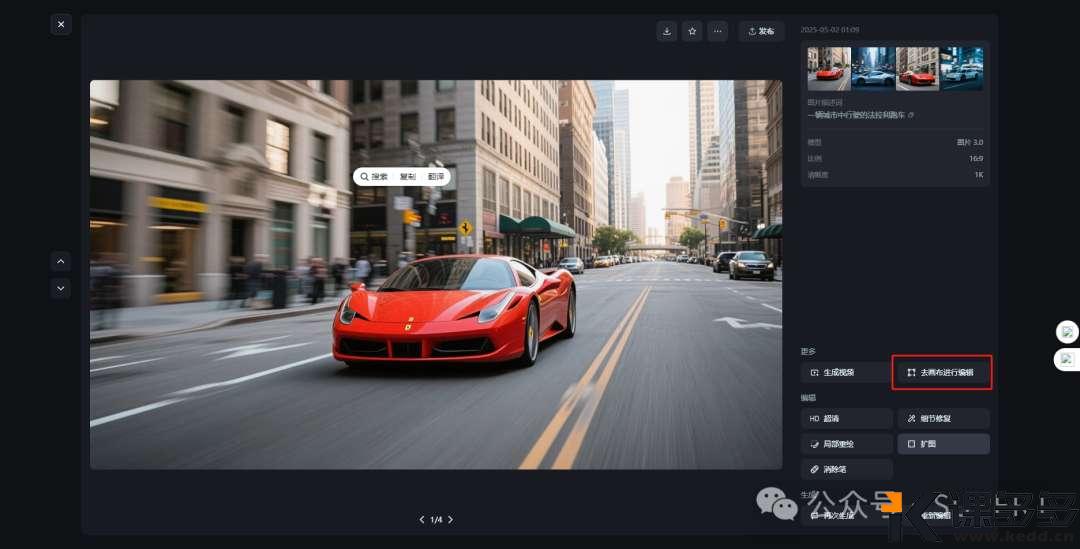1080x549 pixels.
Task: Select 细节修复 detail repair tool
Action: click(x=943, y=418)
